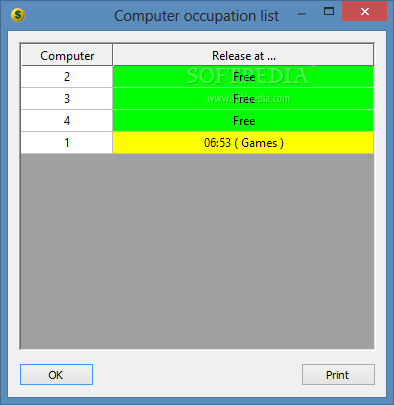
Task: Select the 'Release at ...' column header
Action: click(243, 55)
